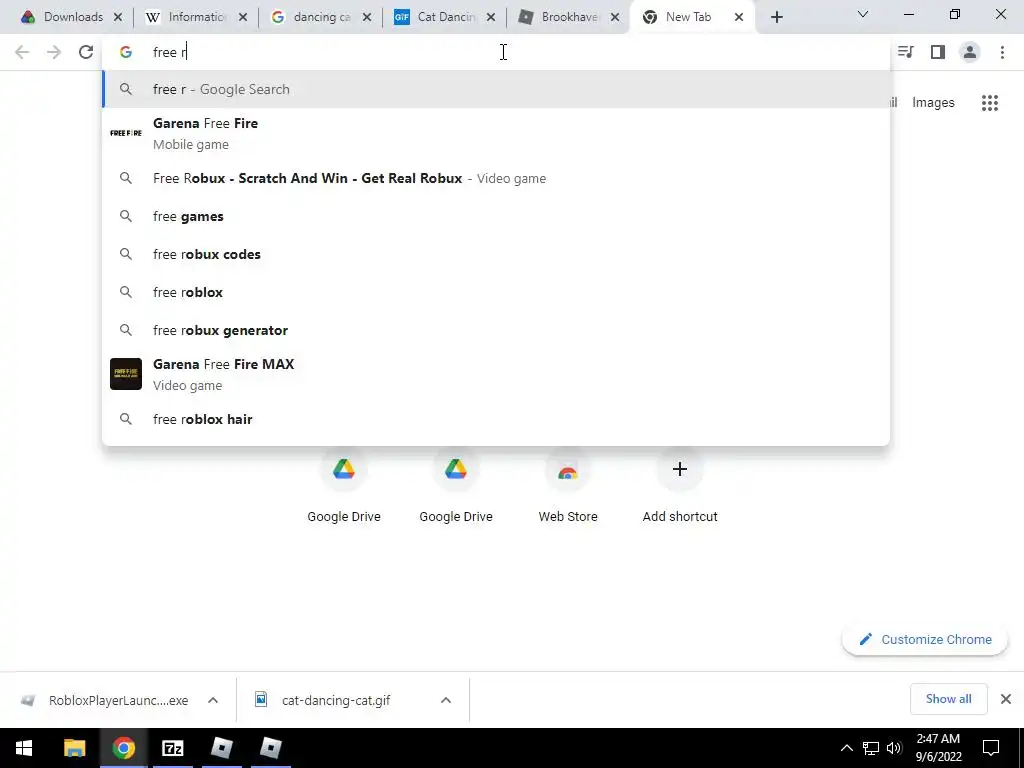Click the taskbar clock showing 2:47 AM

click(938, 748)
